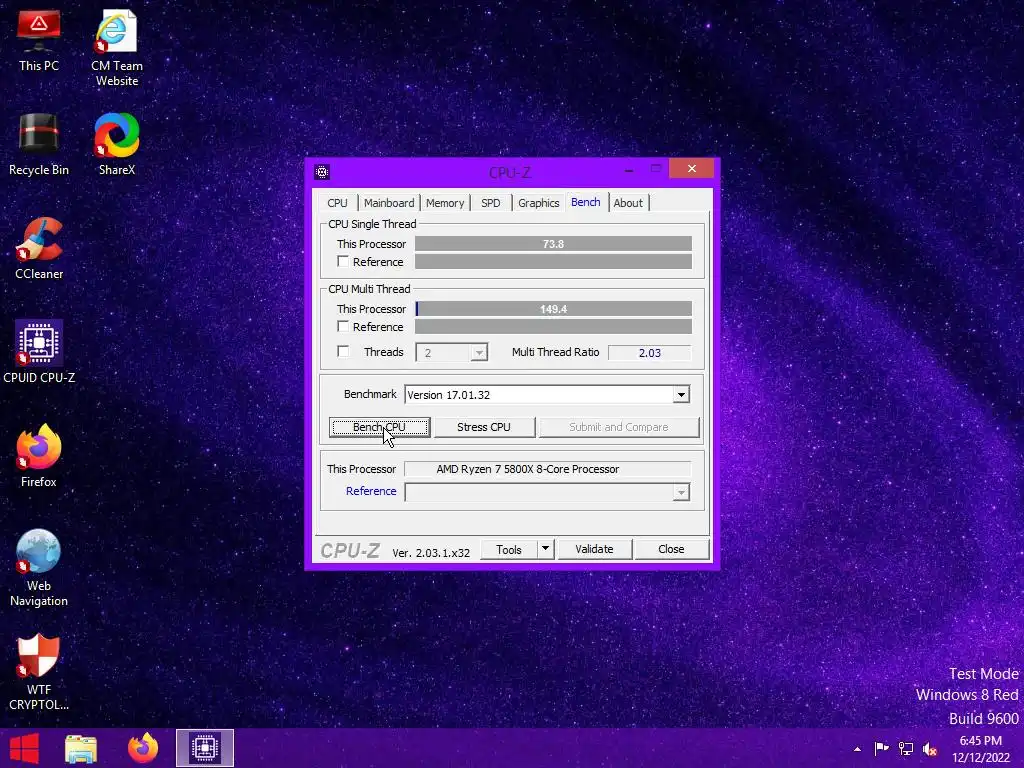Open taskbar clock 6:45 PM
This screenshot has width=1024, height=768.
981,749
